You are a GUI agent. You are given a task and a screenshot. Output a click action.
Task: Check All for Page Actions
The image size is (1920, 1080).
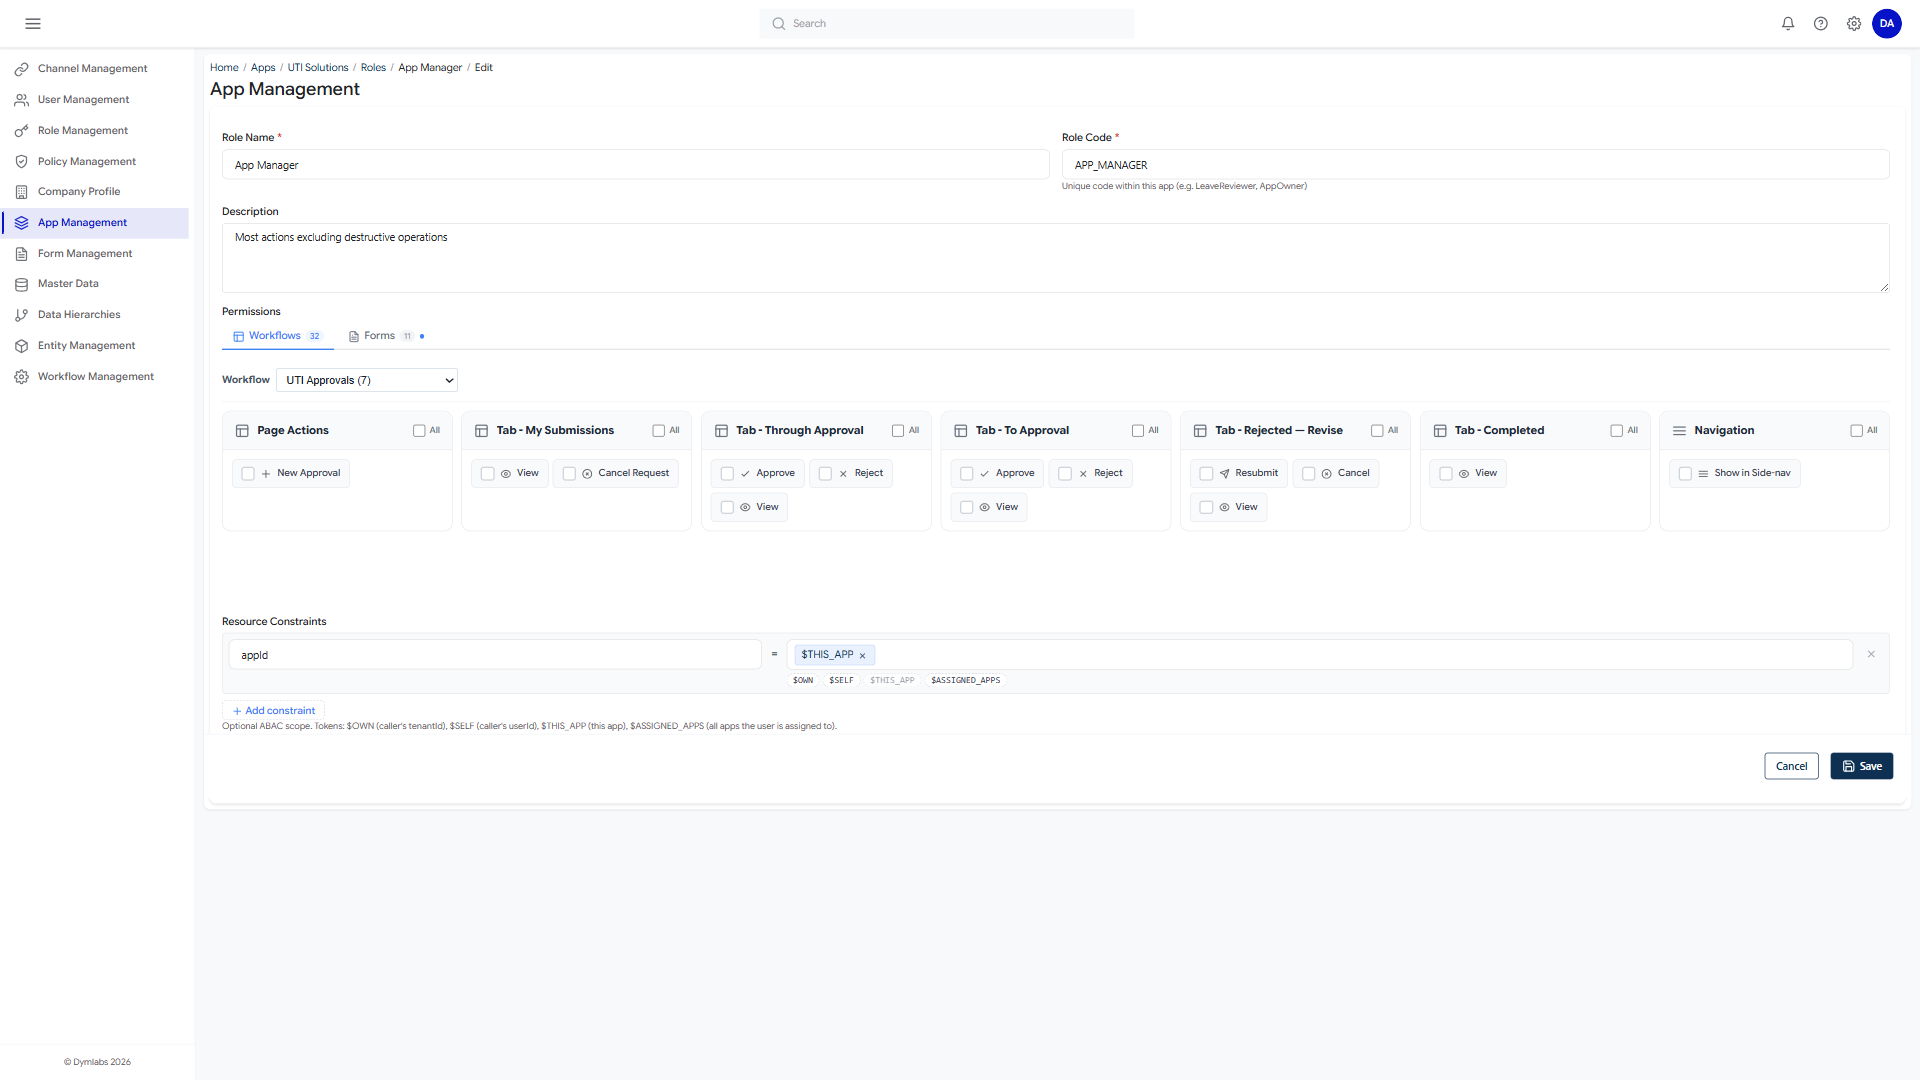point(419,431)
